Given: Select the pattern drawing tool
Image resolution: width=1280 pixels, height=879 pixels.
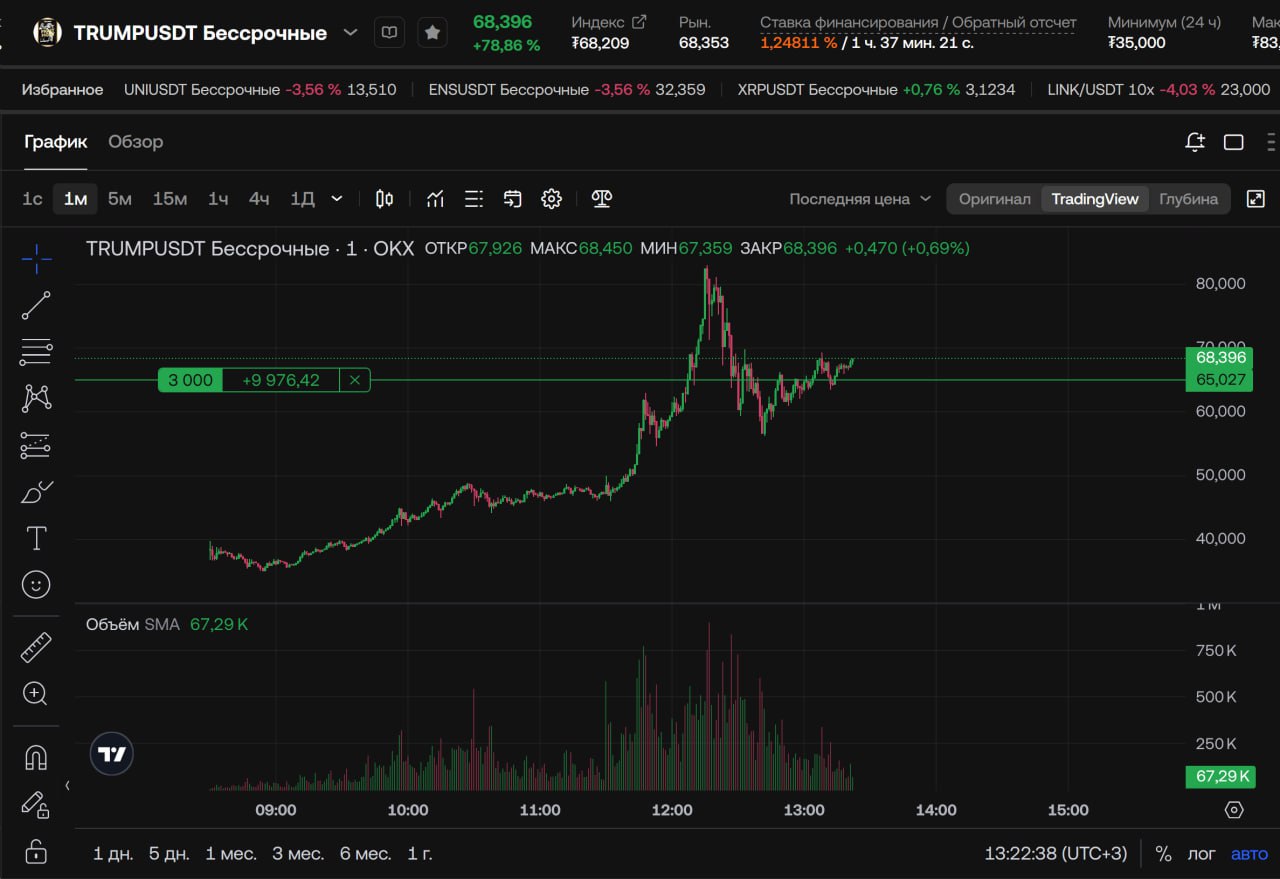Looking at the screenshot, I should tap(36, 398).
